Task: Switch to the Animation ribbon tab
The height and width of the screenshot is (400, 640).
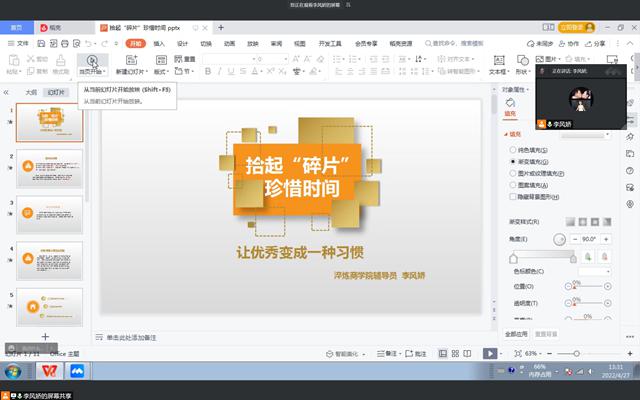Action: [x=229, y=43]
